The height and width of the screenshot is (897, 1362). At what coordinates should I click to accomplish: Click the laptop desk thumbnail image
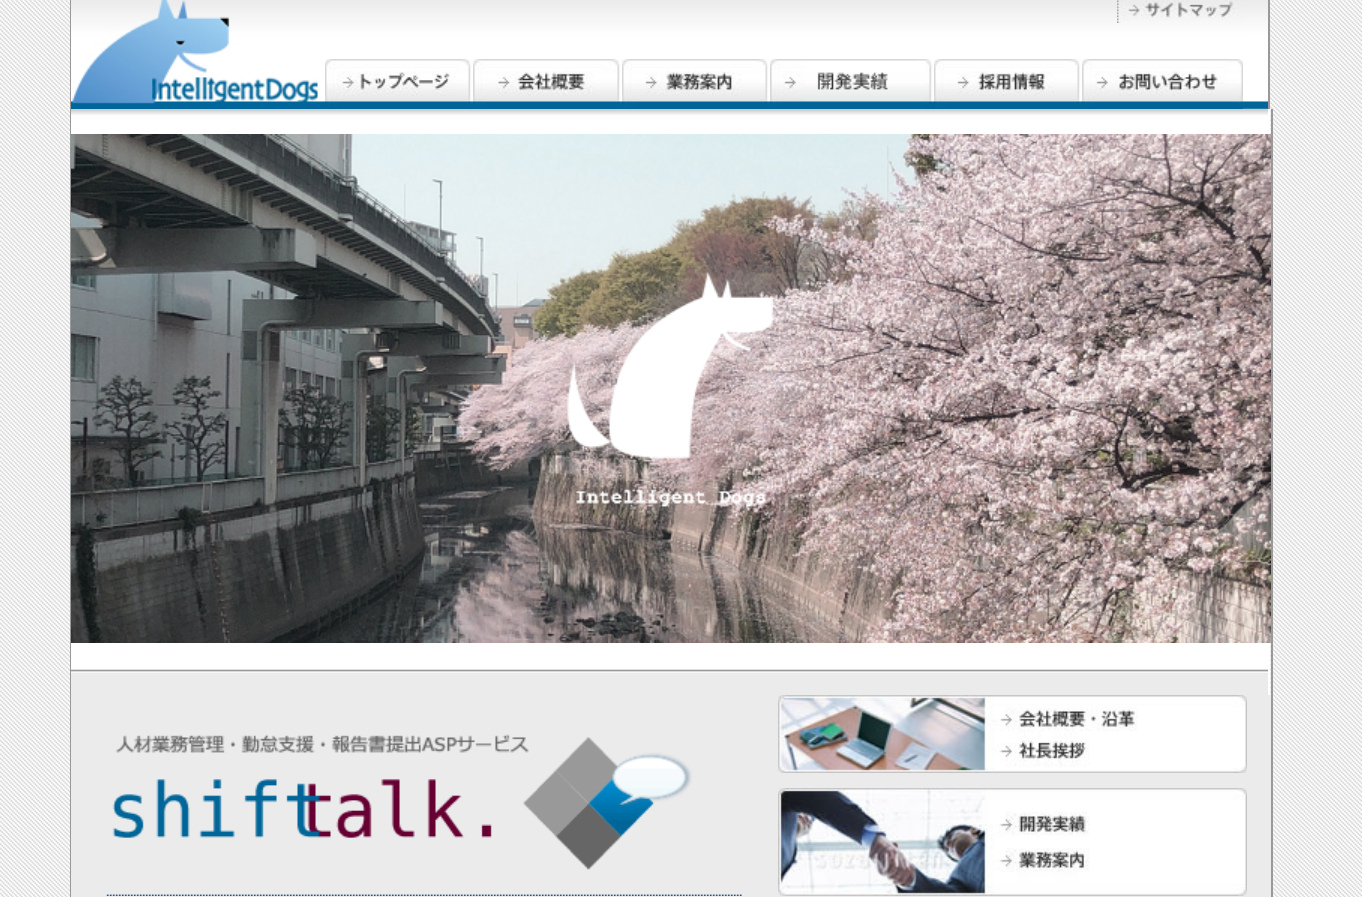[882, 734]
